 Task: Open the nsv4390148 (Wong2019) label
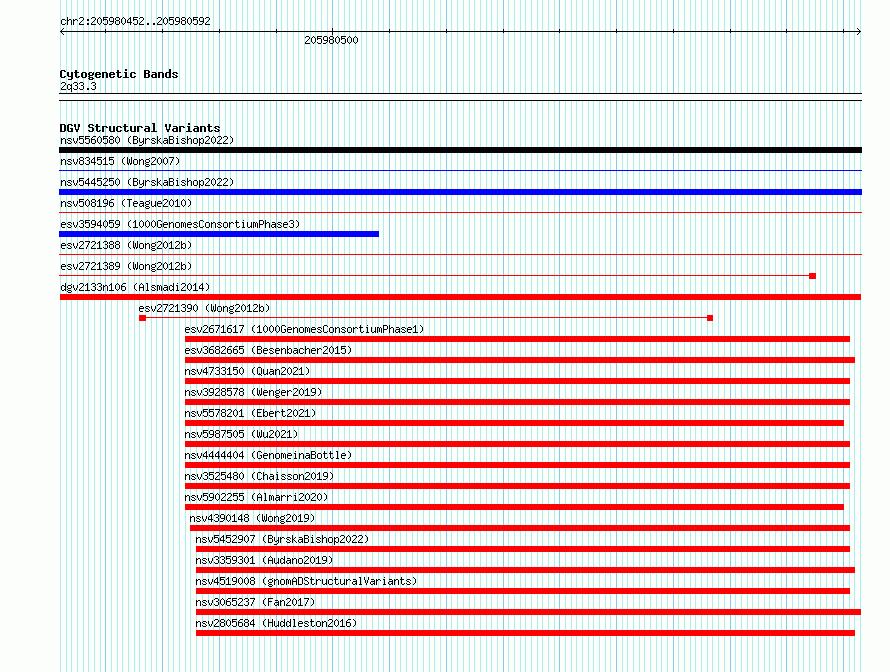click(x=252, y=518)
